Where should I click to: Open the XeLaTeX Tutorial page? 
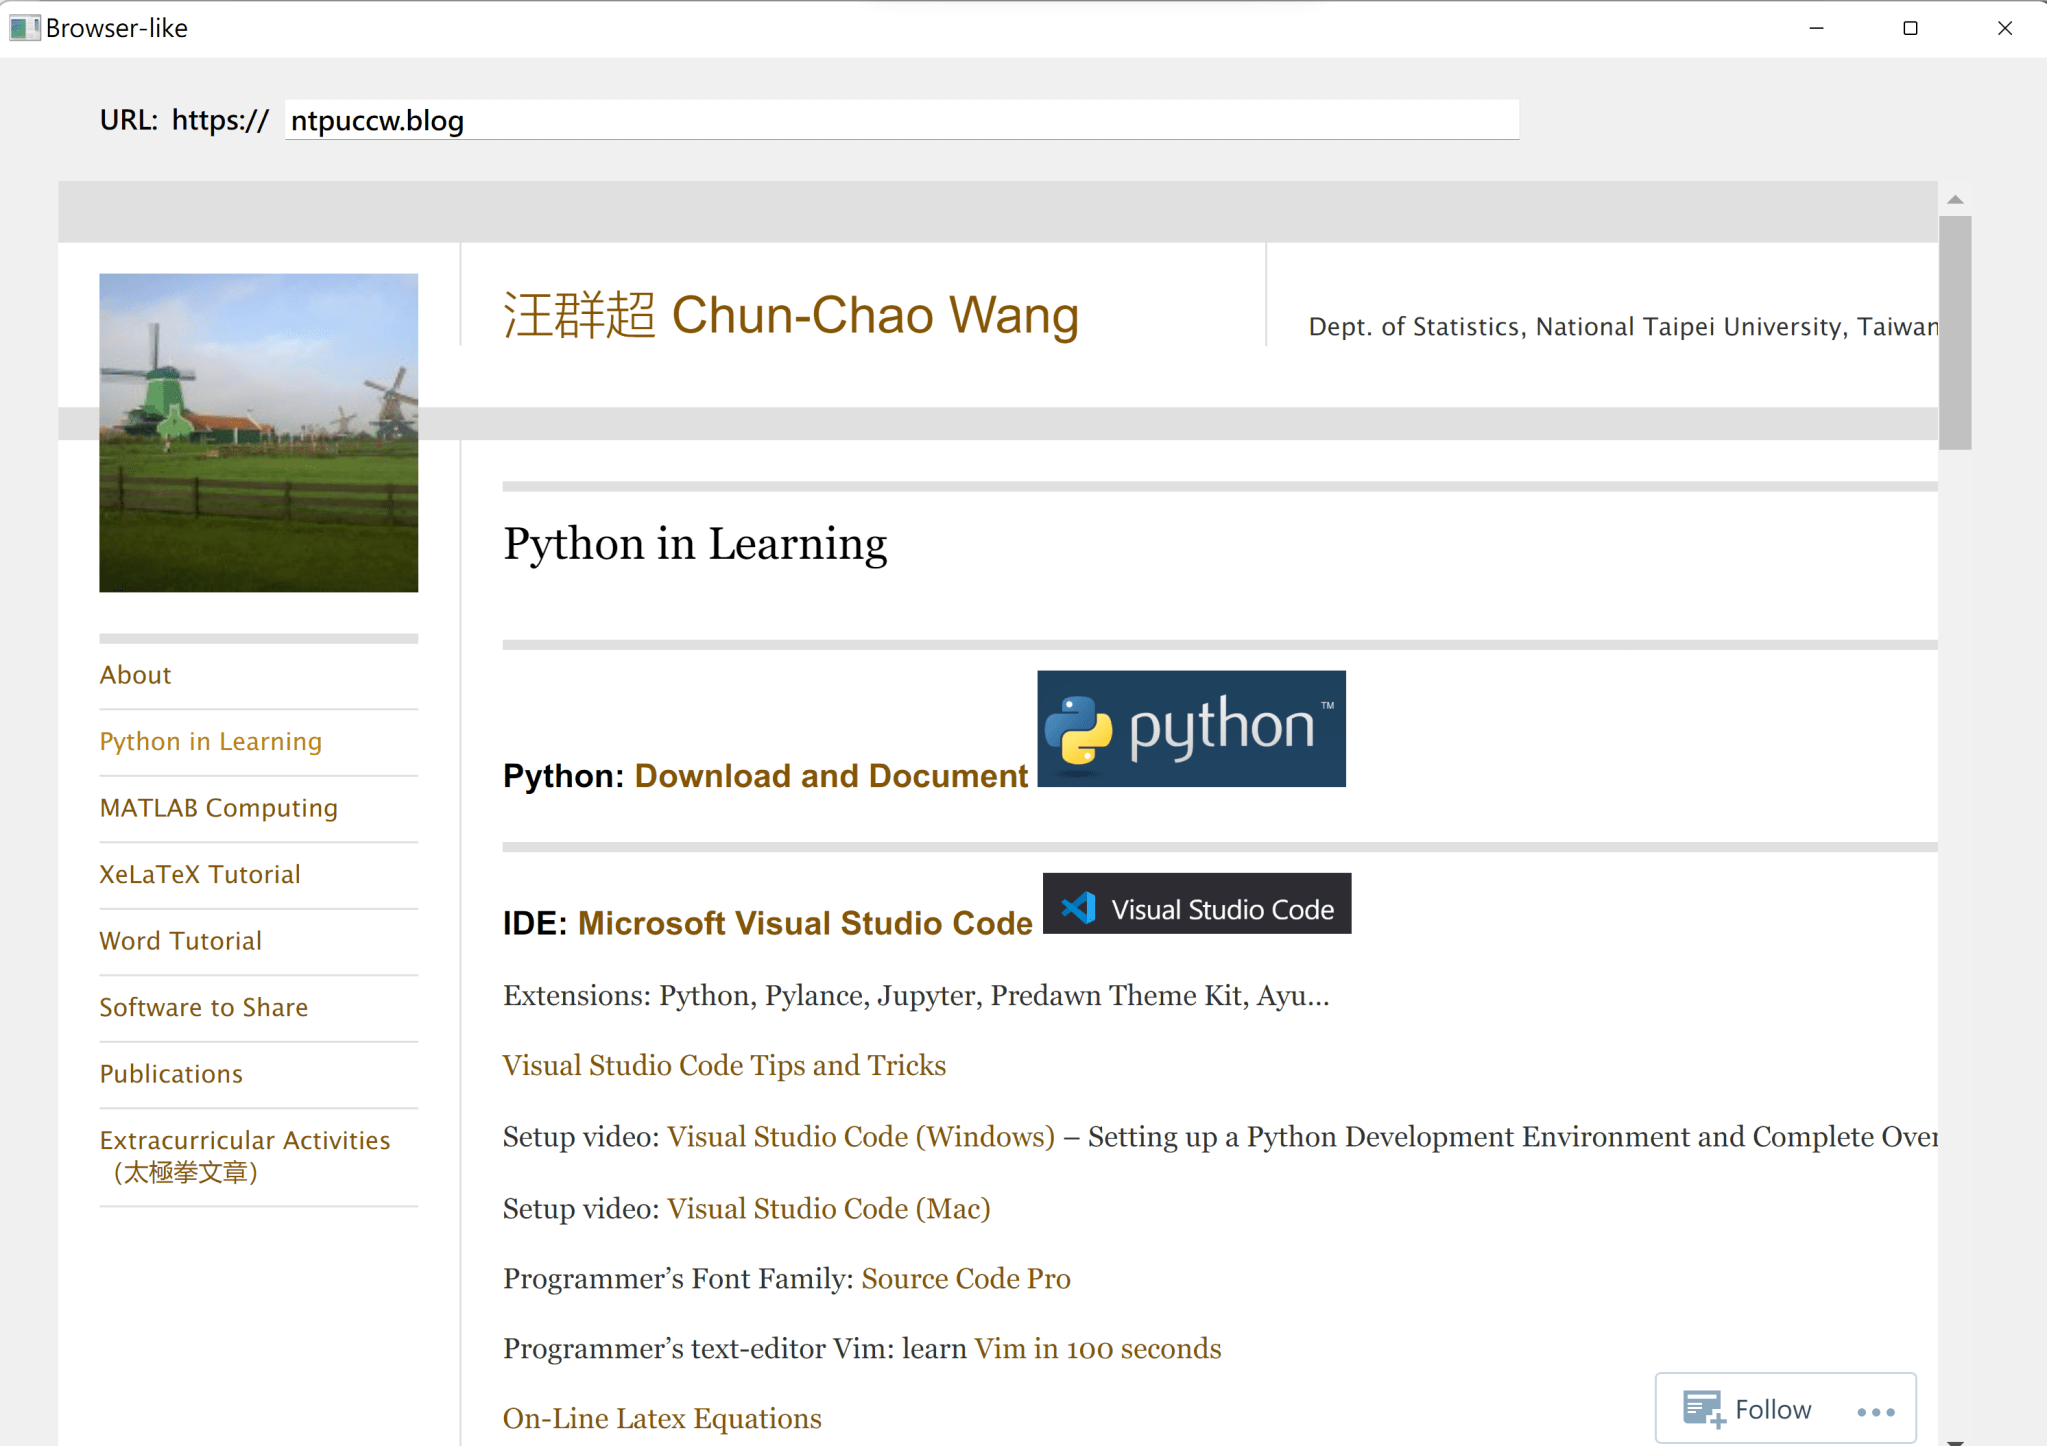199,874
